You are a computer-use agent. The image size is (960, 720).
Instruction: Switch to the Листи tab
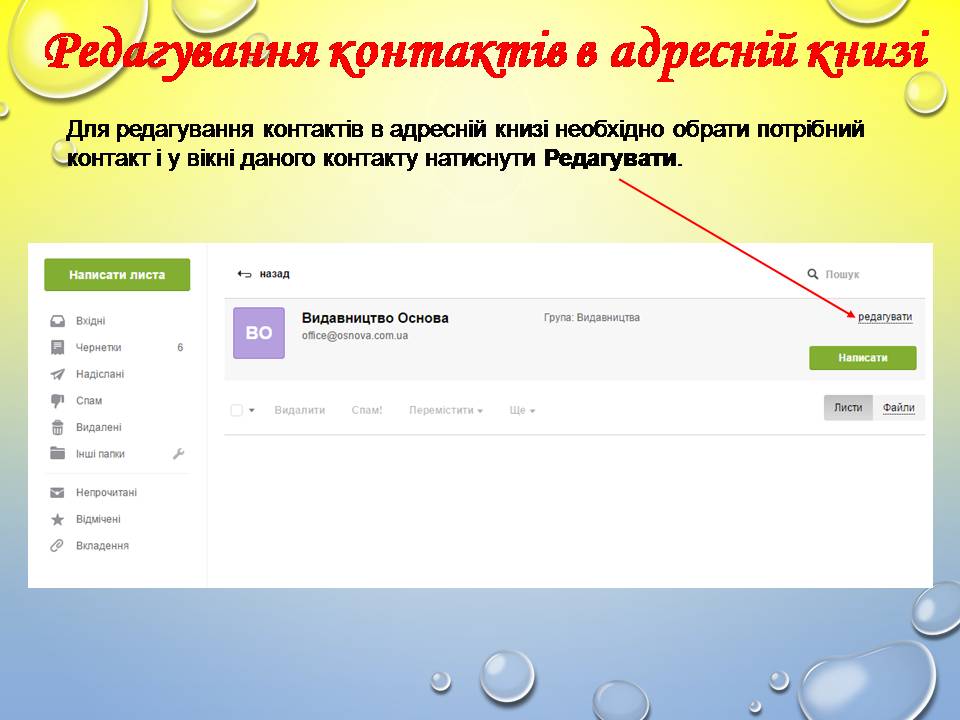click(848, 408)
